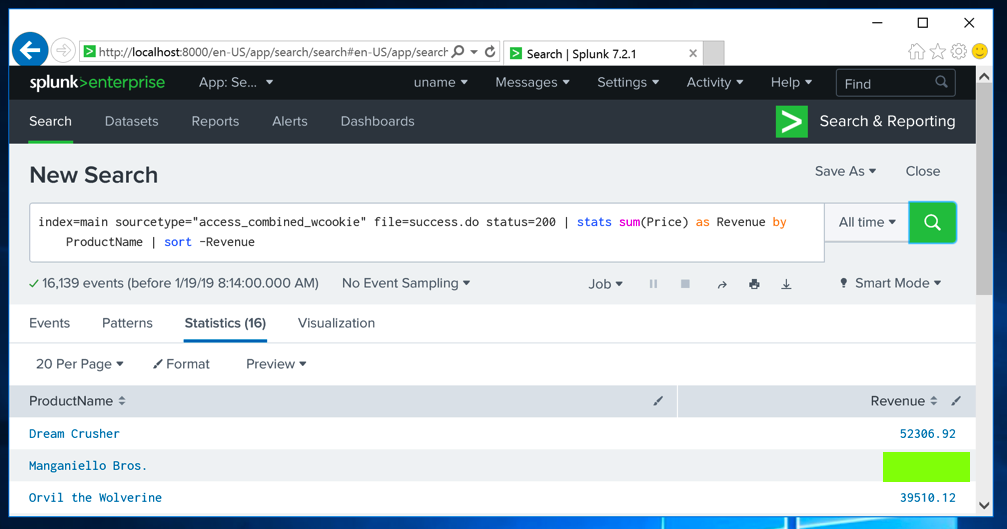1007x529 pixels.
Task: Open the browser home icon
Action: [x=916, y=51]
